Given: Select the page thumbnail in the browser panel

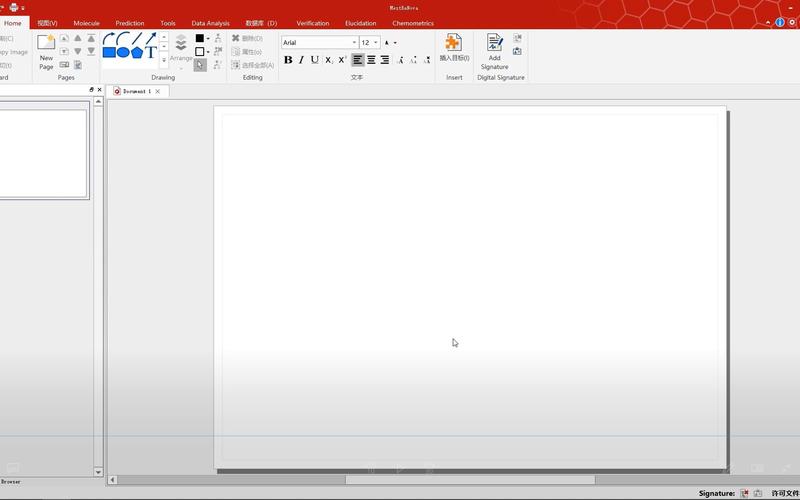Looking at the screenshot, I should 43,153.
